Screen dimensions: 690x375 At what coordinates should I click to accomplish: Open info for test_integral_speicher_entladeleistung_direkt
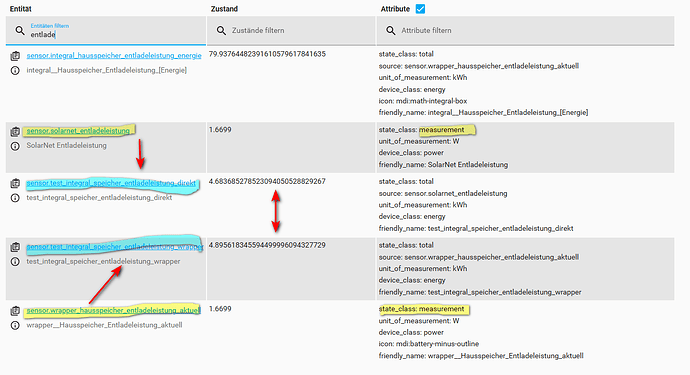pyautogui.click(x=15, y=198)
